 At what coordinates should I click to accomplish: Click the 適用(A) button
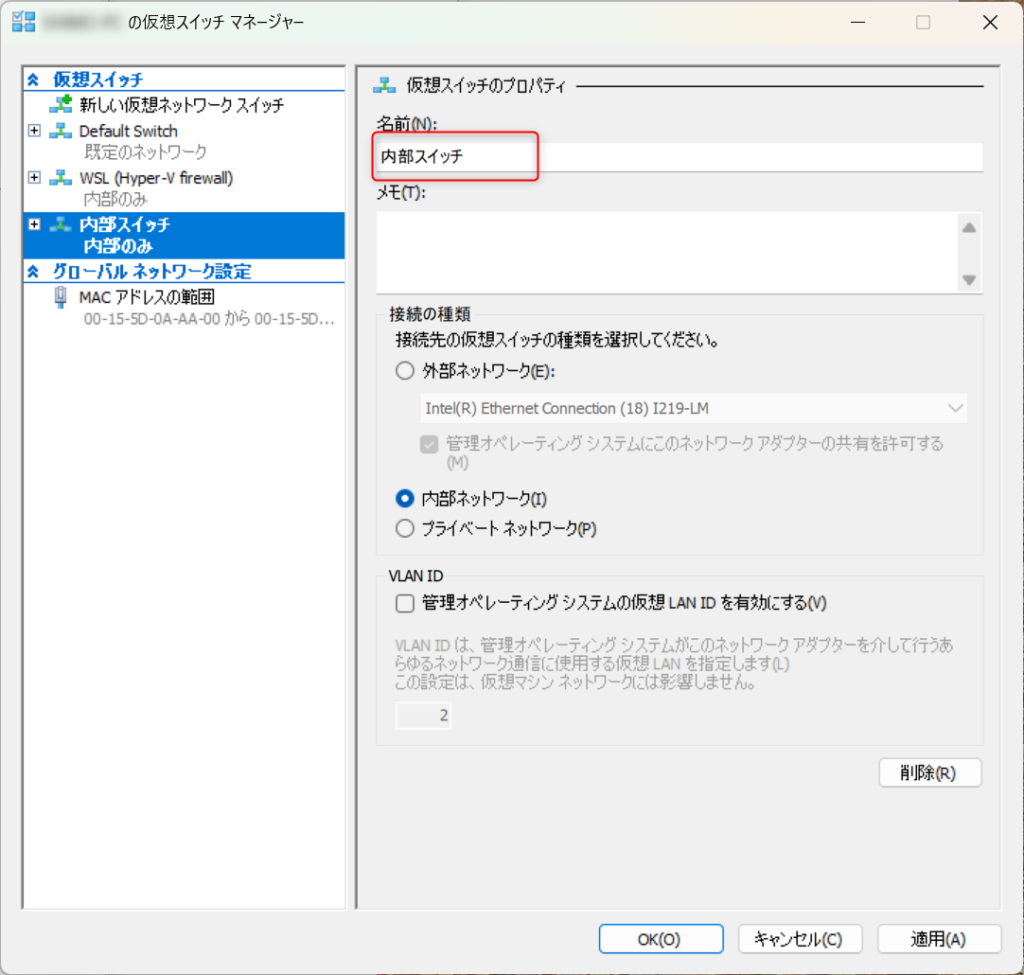[x=938, y=939]
